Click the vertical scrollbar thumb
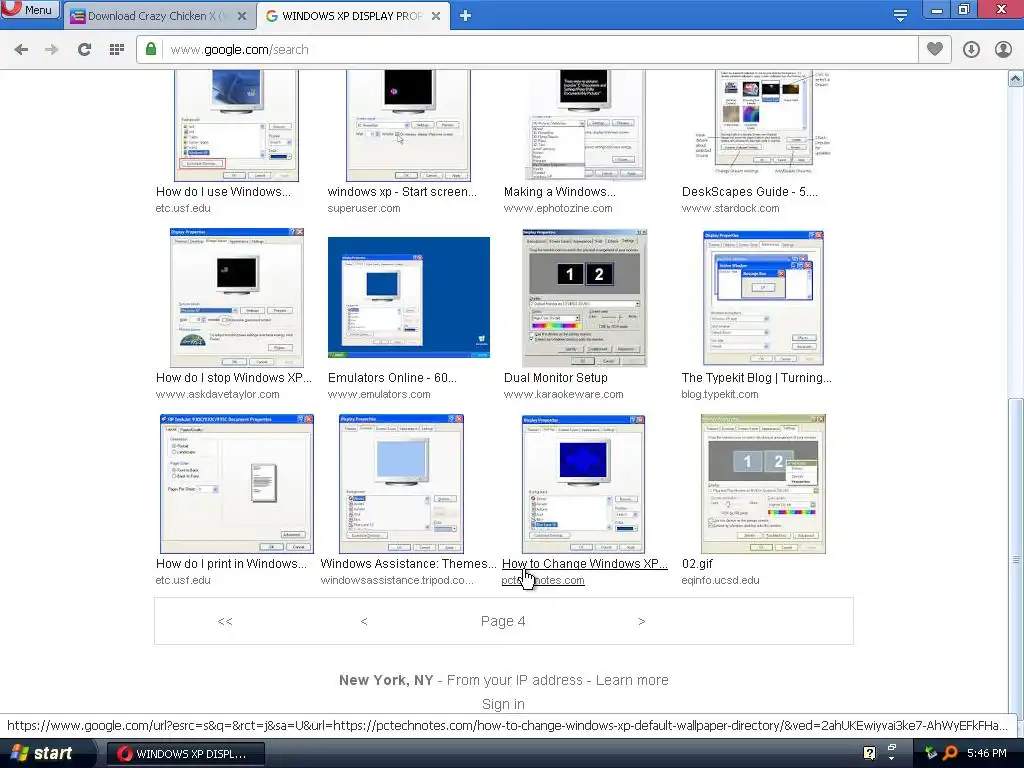The image size is (1024, 768). (1016, 558)
